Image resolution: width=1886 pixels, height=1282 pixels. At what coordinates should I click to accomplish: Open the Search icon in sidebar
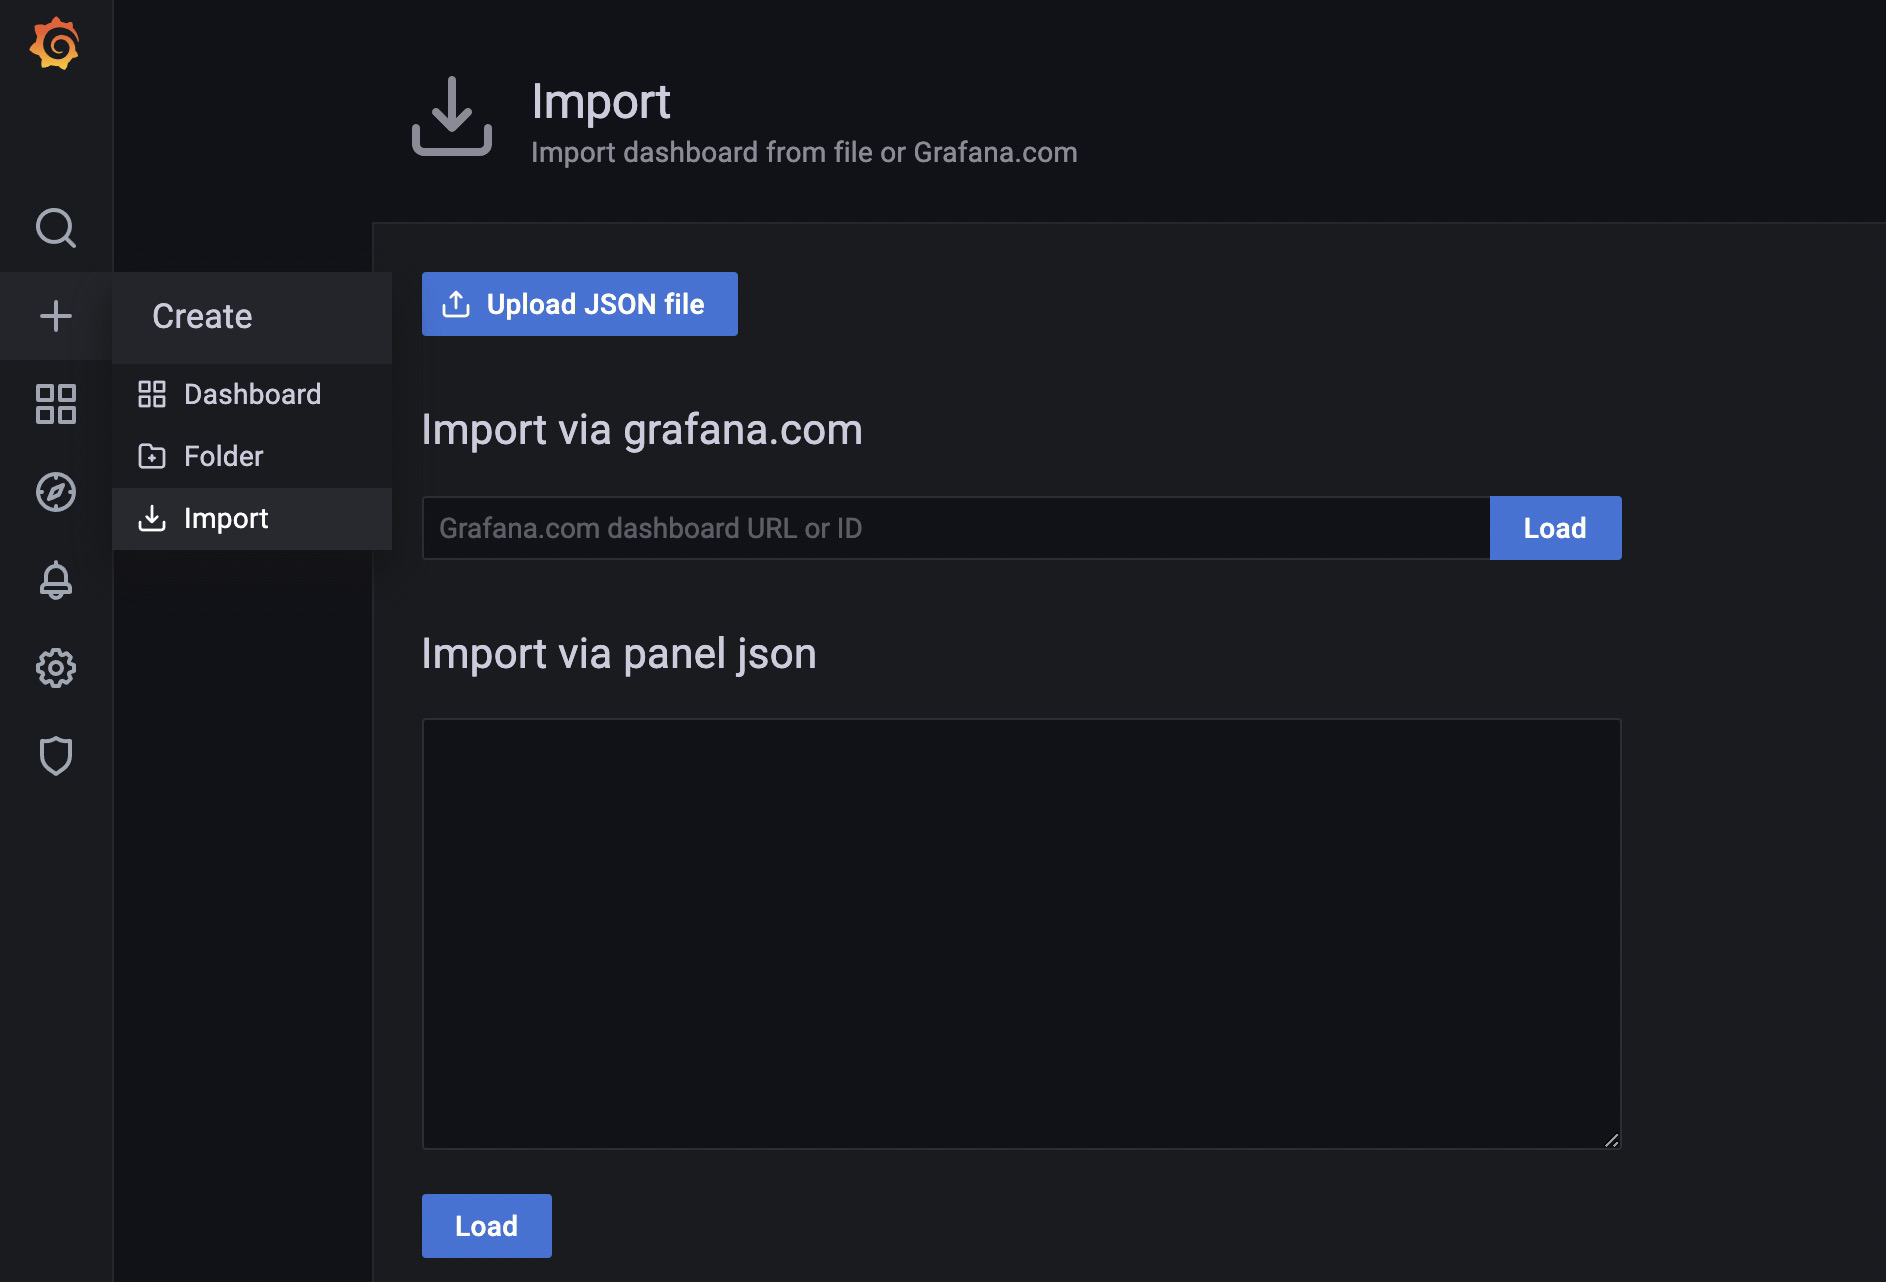click(55, 228)
